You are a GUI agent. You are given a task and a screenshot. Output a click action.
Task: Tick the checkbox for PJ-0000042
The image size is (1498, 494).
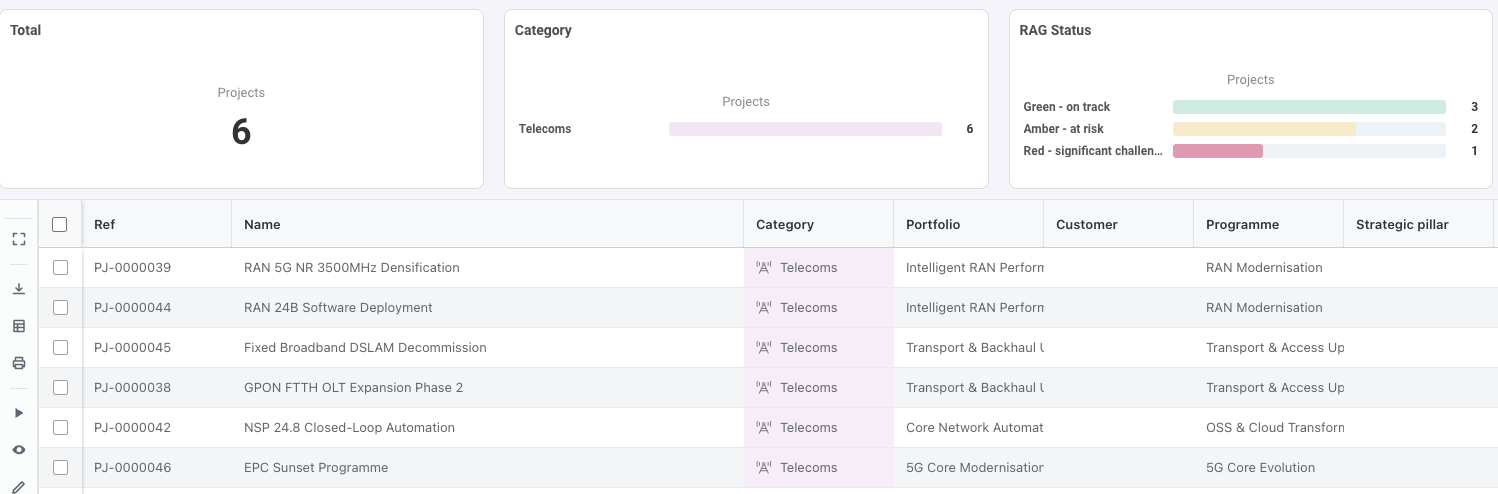coord(60,428)
